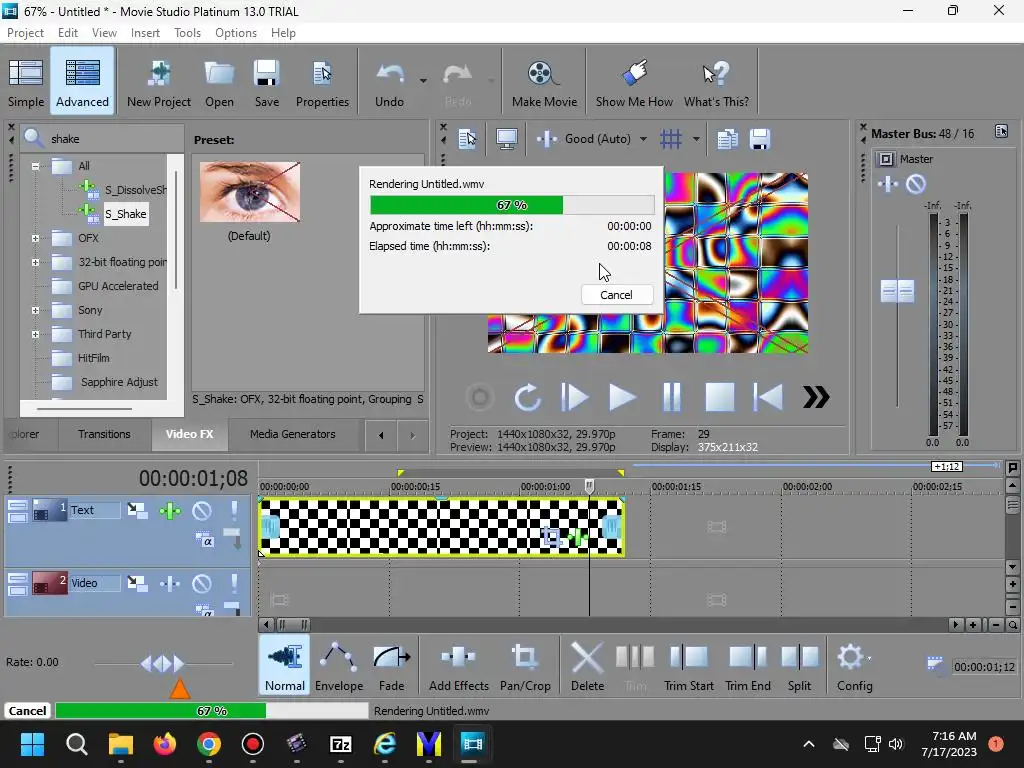The image size is (1024, 768).
Task: Open the Edit menu
Action: [68, 33]
